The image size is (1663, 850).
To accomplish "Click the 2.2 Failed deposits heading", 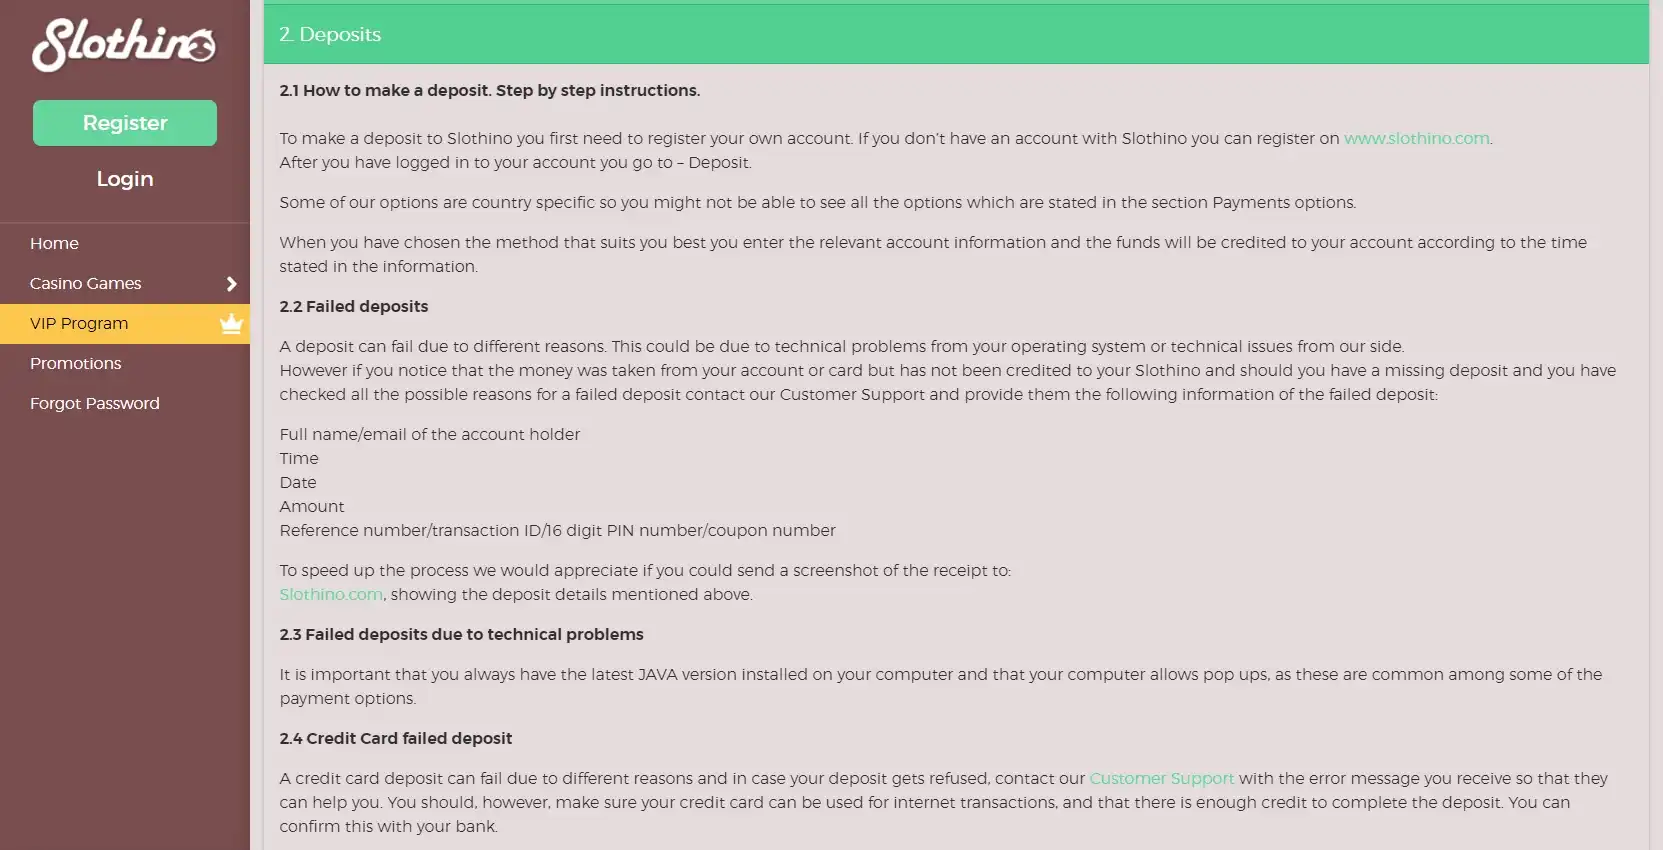I will [354, 306].
